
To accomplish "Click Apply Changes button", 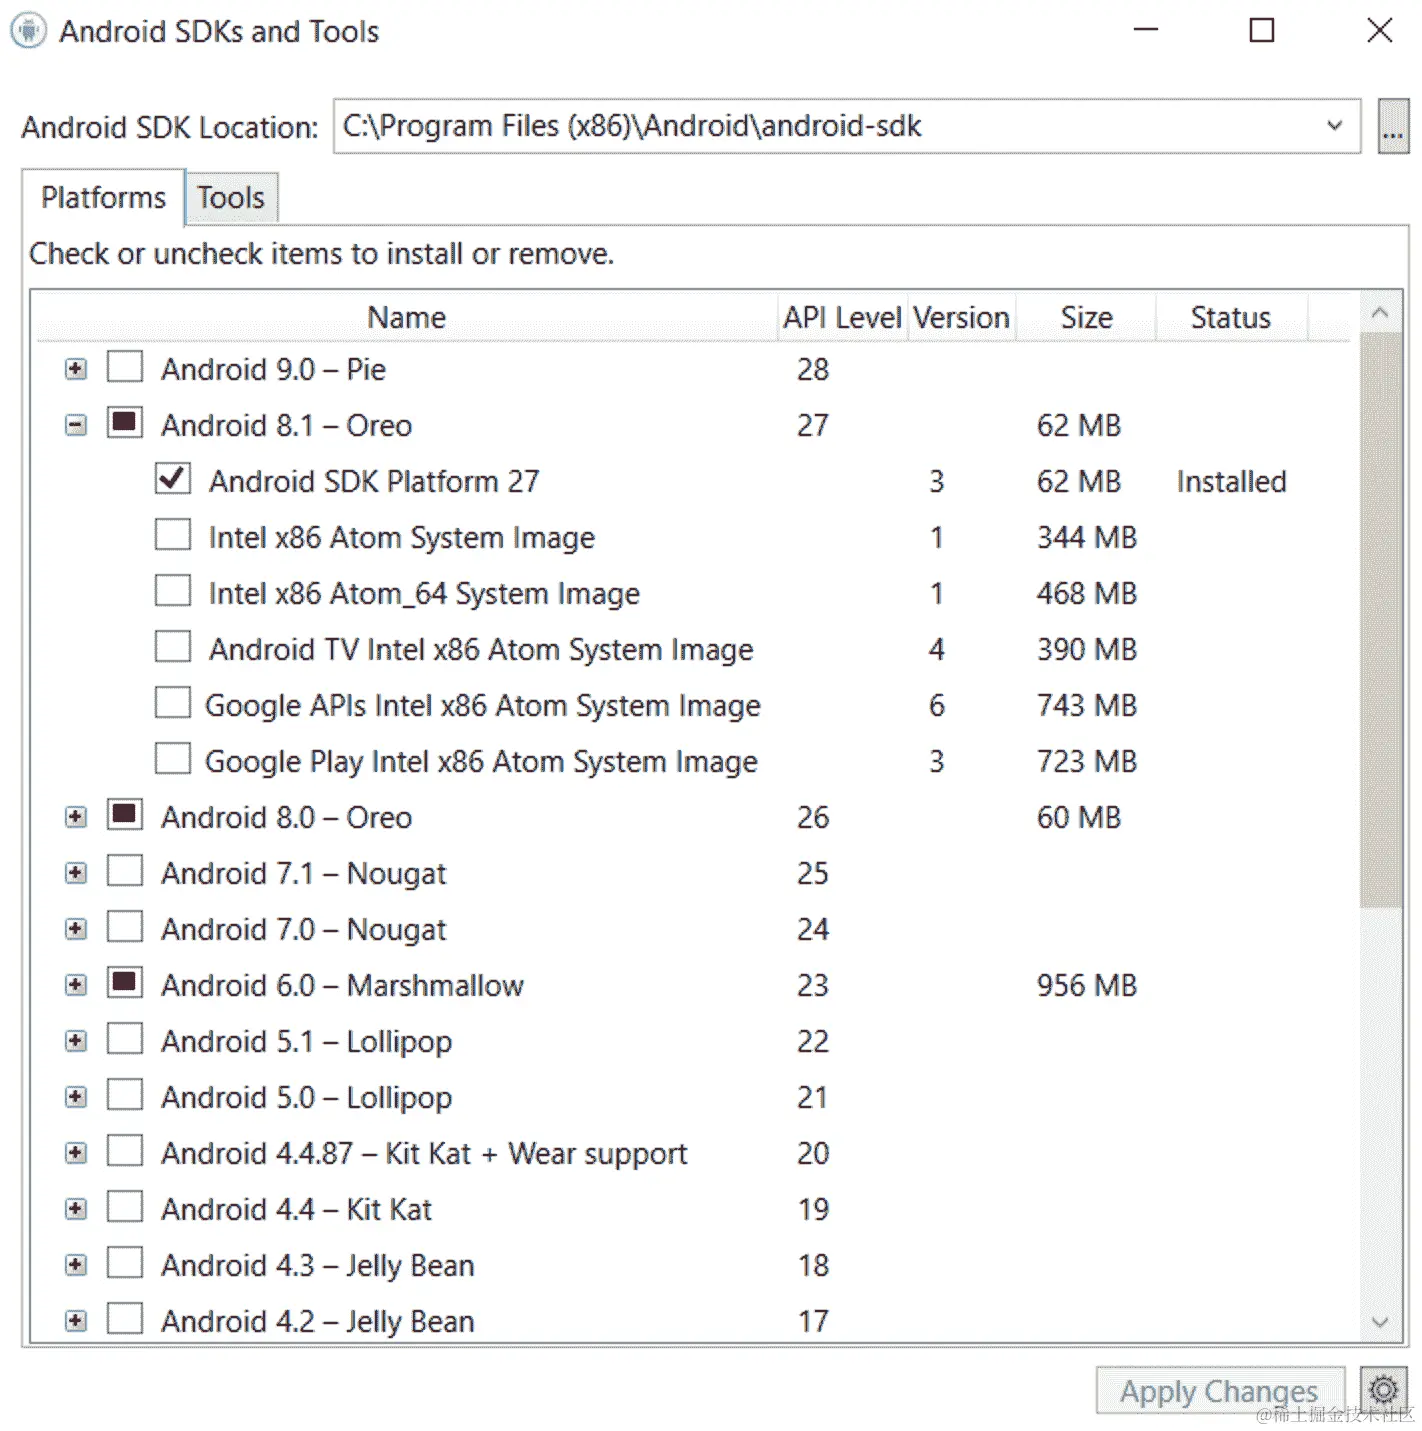I will pyautogui.click(x=1219, y=1391).
